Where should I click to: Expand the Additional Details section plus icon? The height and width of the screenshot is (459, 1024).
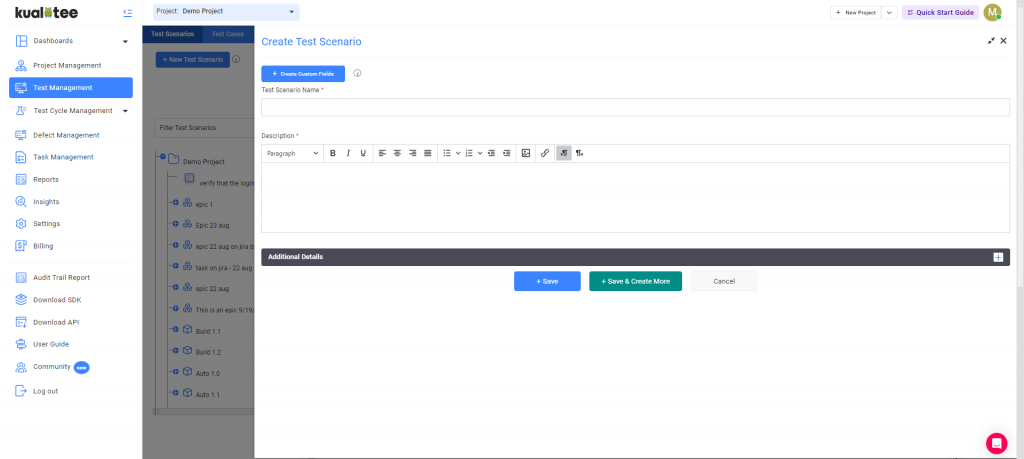pos(998,257)
